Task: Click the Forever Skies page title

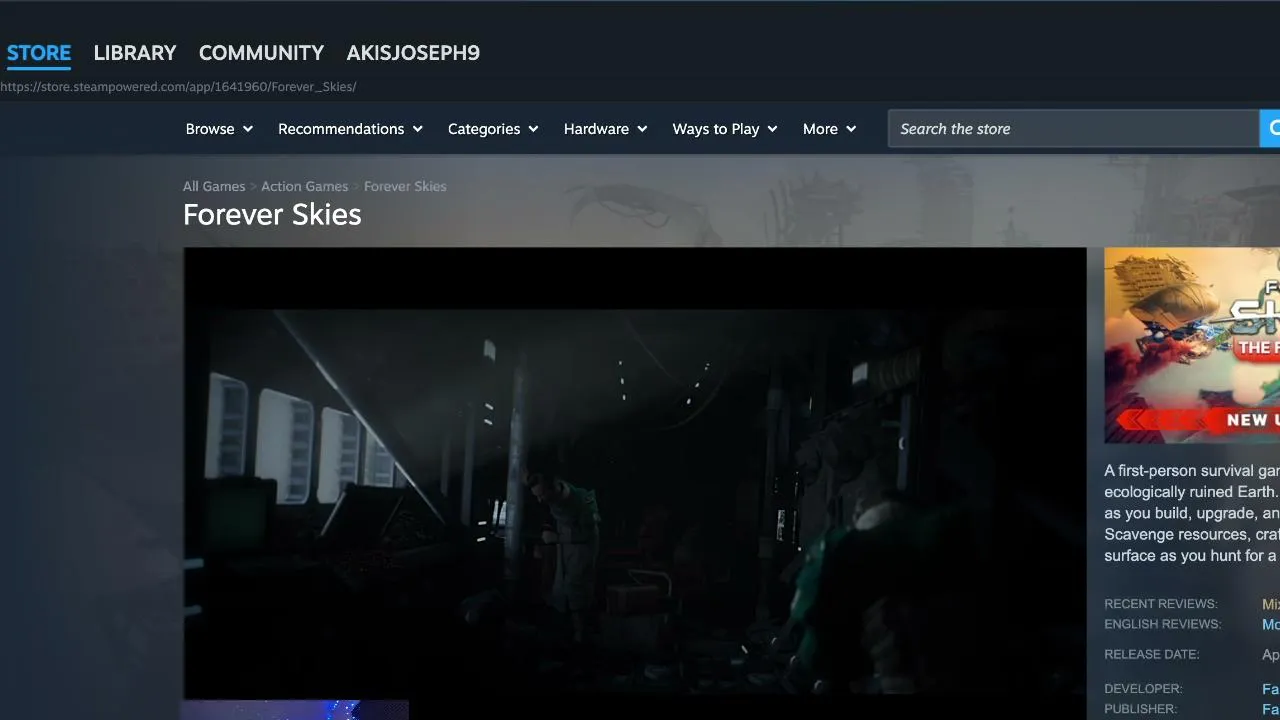Action: tap(272, 215)
